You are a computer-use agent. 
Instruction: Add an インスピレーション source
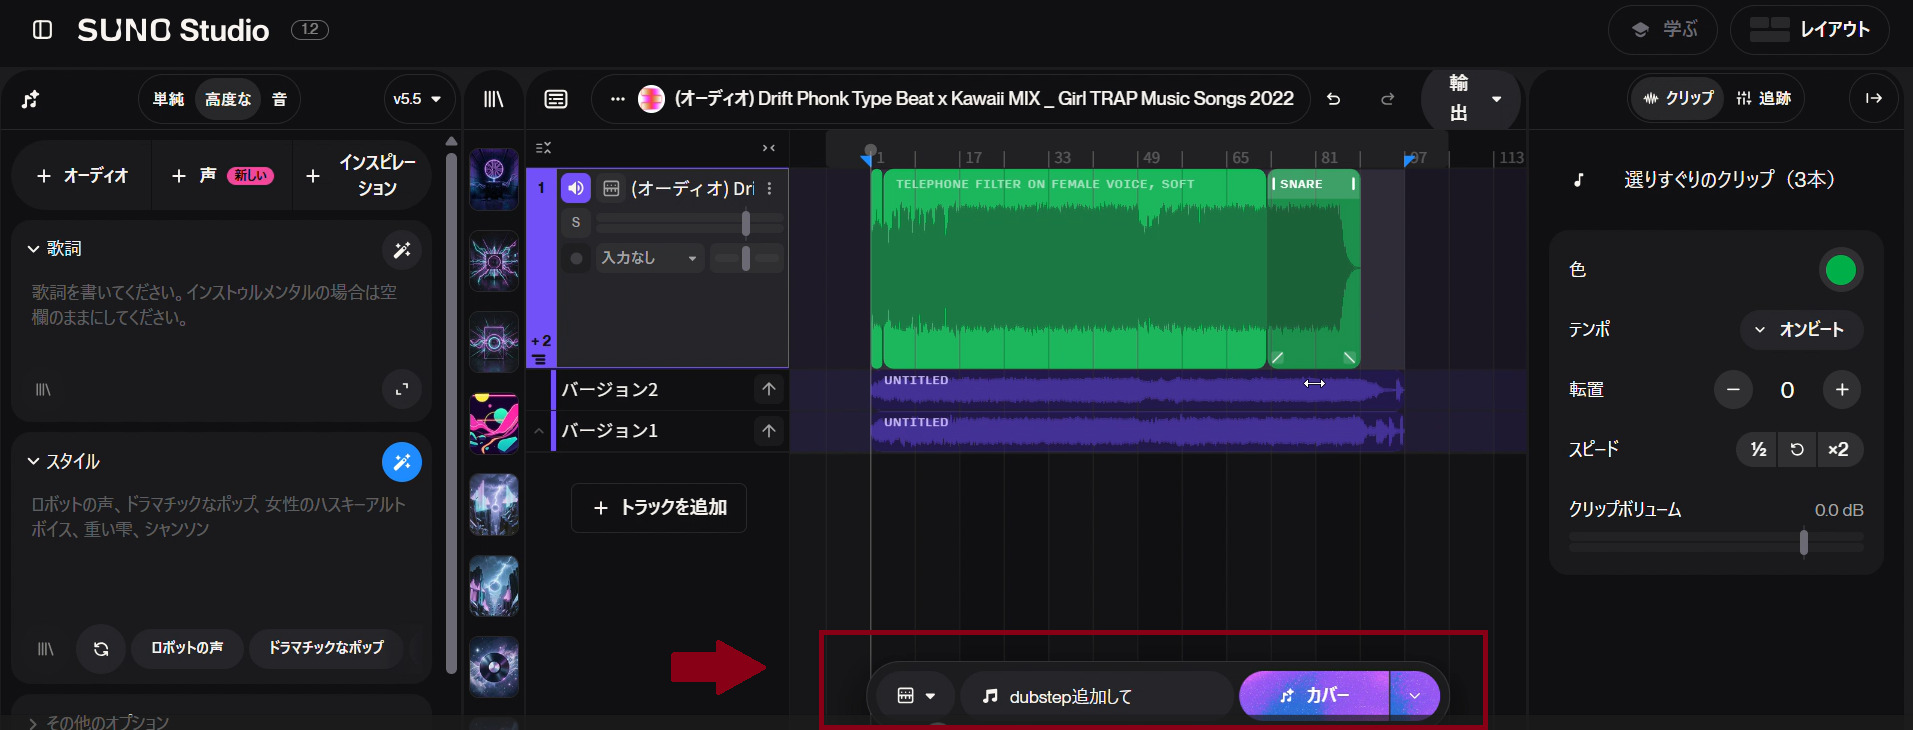coord(362,176)
